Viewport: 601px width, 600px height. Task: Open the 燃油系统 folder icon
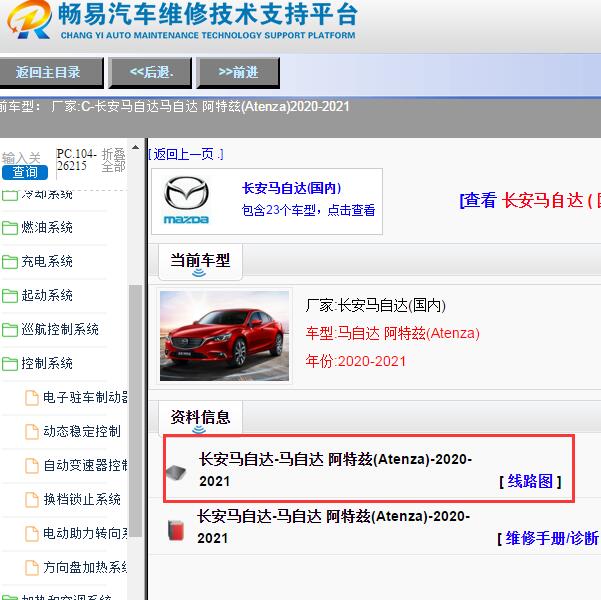(10, 228)
